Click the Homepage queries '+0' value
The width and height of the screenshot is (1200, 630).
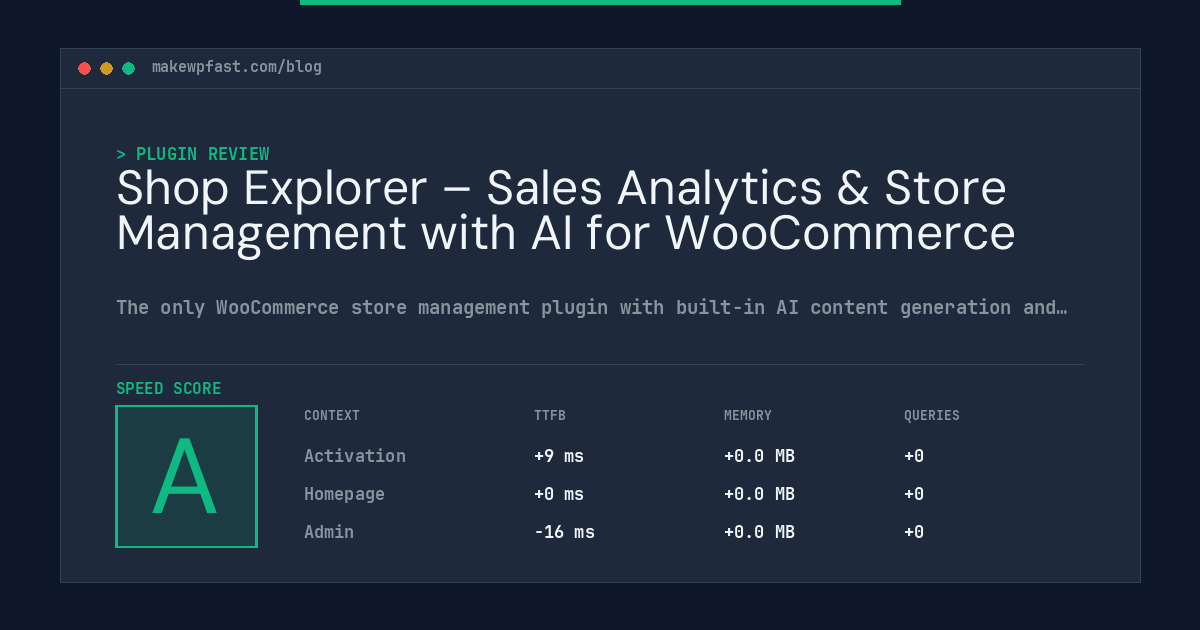(914, 494)
